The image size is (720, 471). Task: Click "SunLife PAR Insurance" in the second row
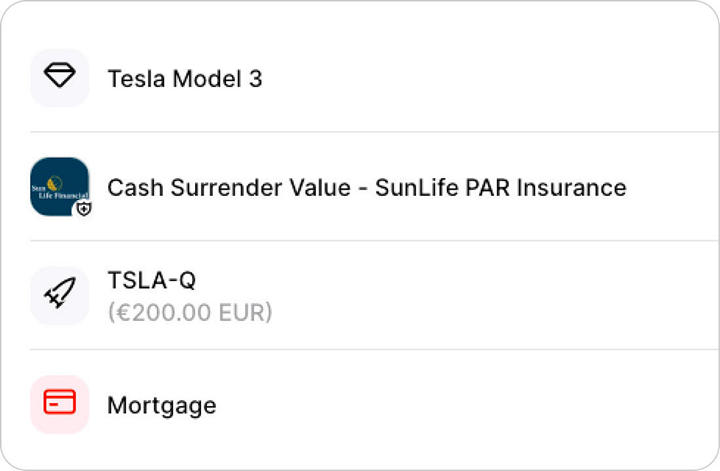pos(500,187)
